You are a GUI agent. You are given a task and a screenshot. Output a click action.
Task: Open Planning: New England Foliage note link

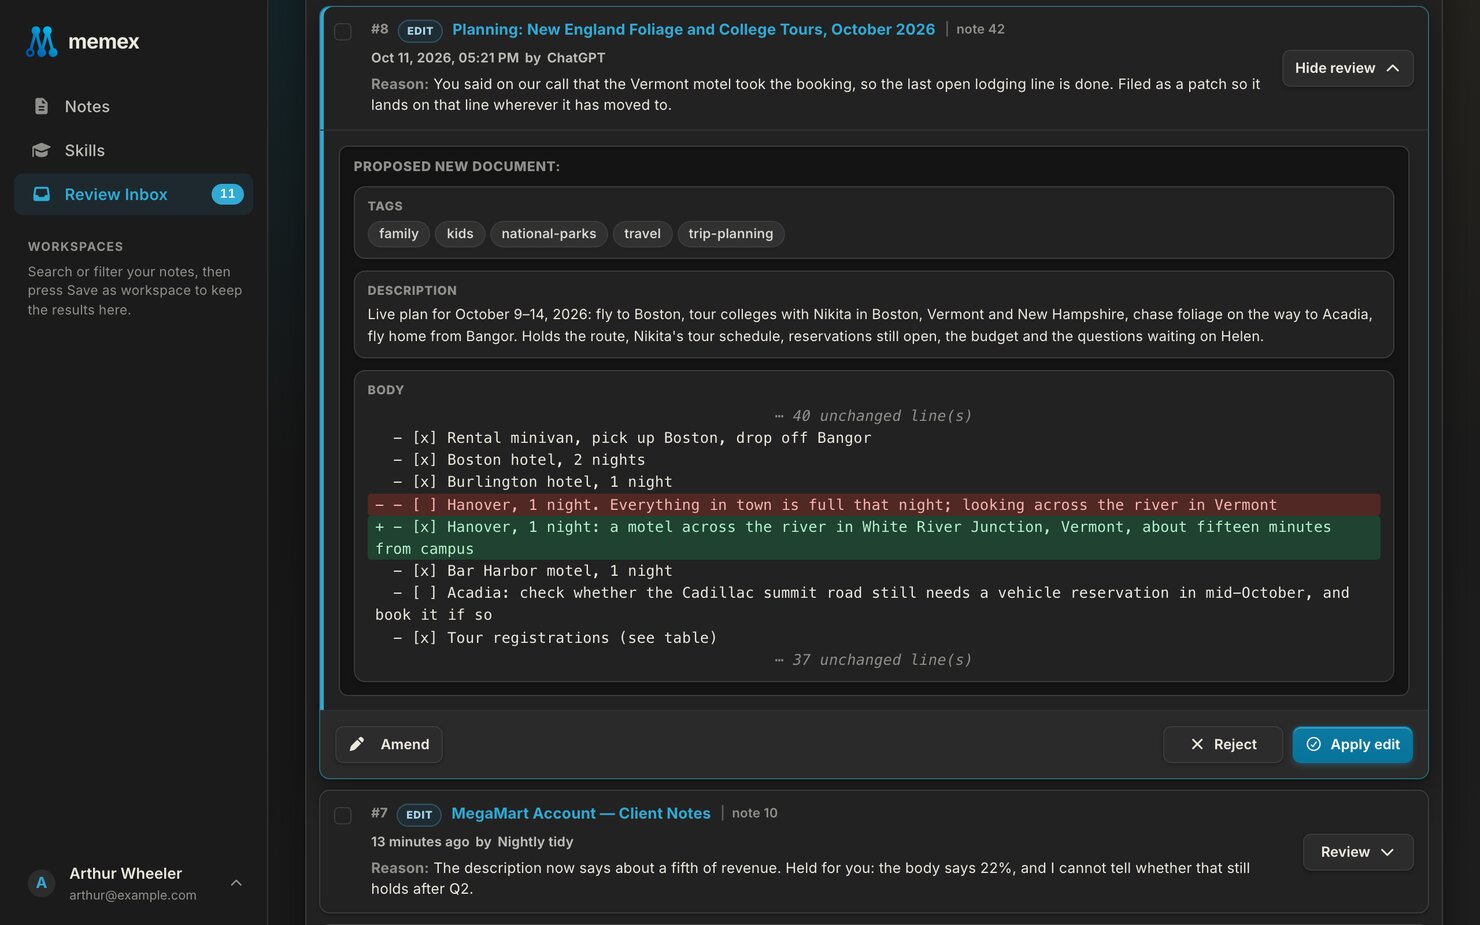(x=693, y=29)
